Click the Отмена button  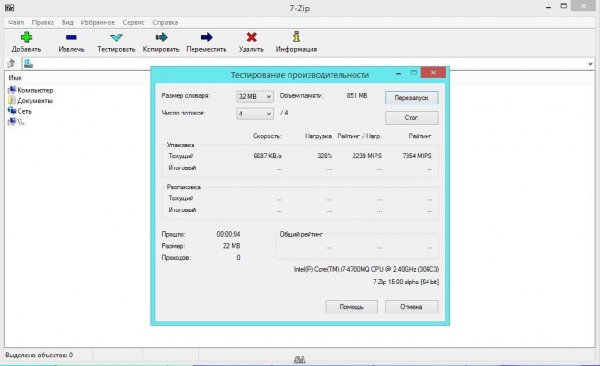pos(411,307)
